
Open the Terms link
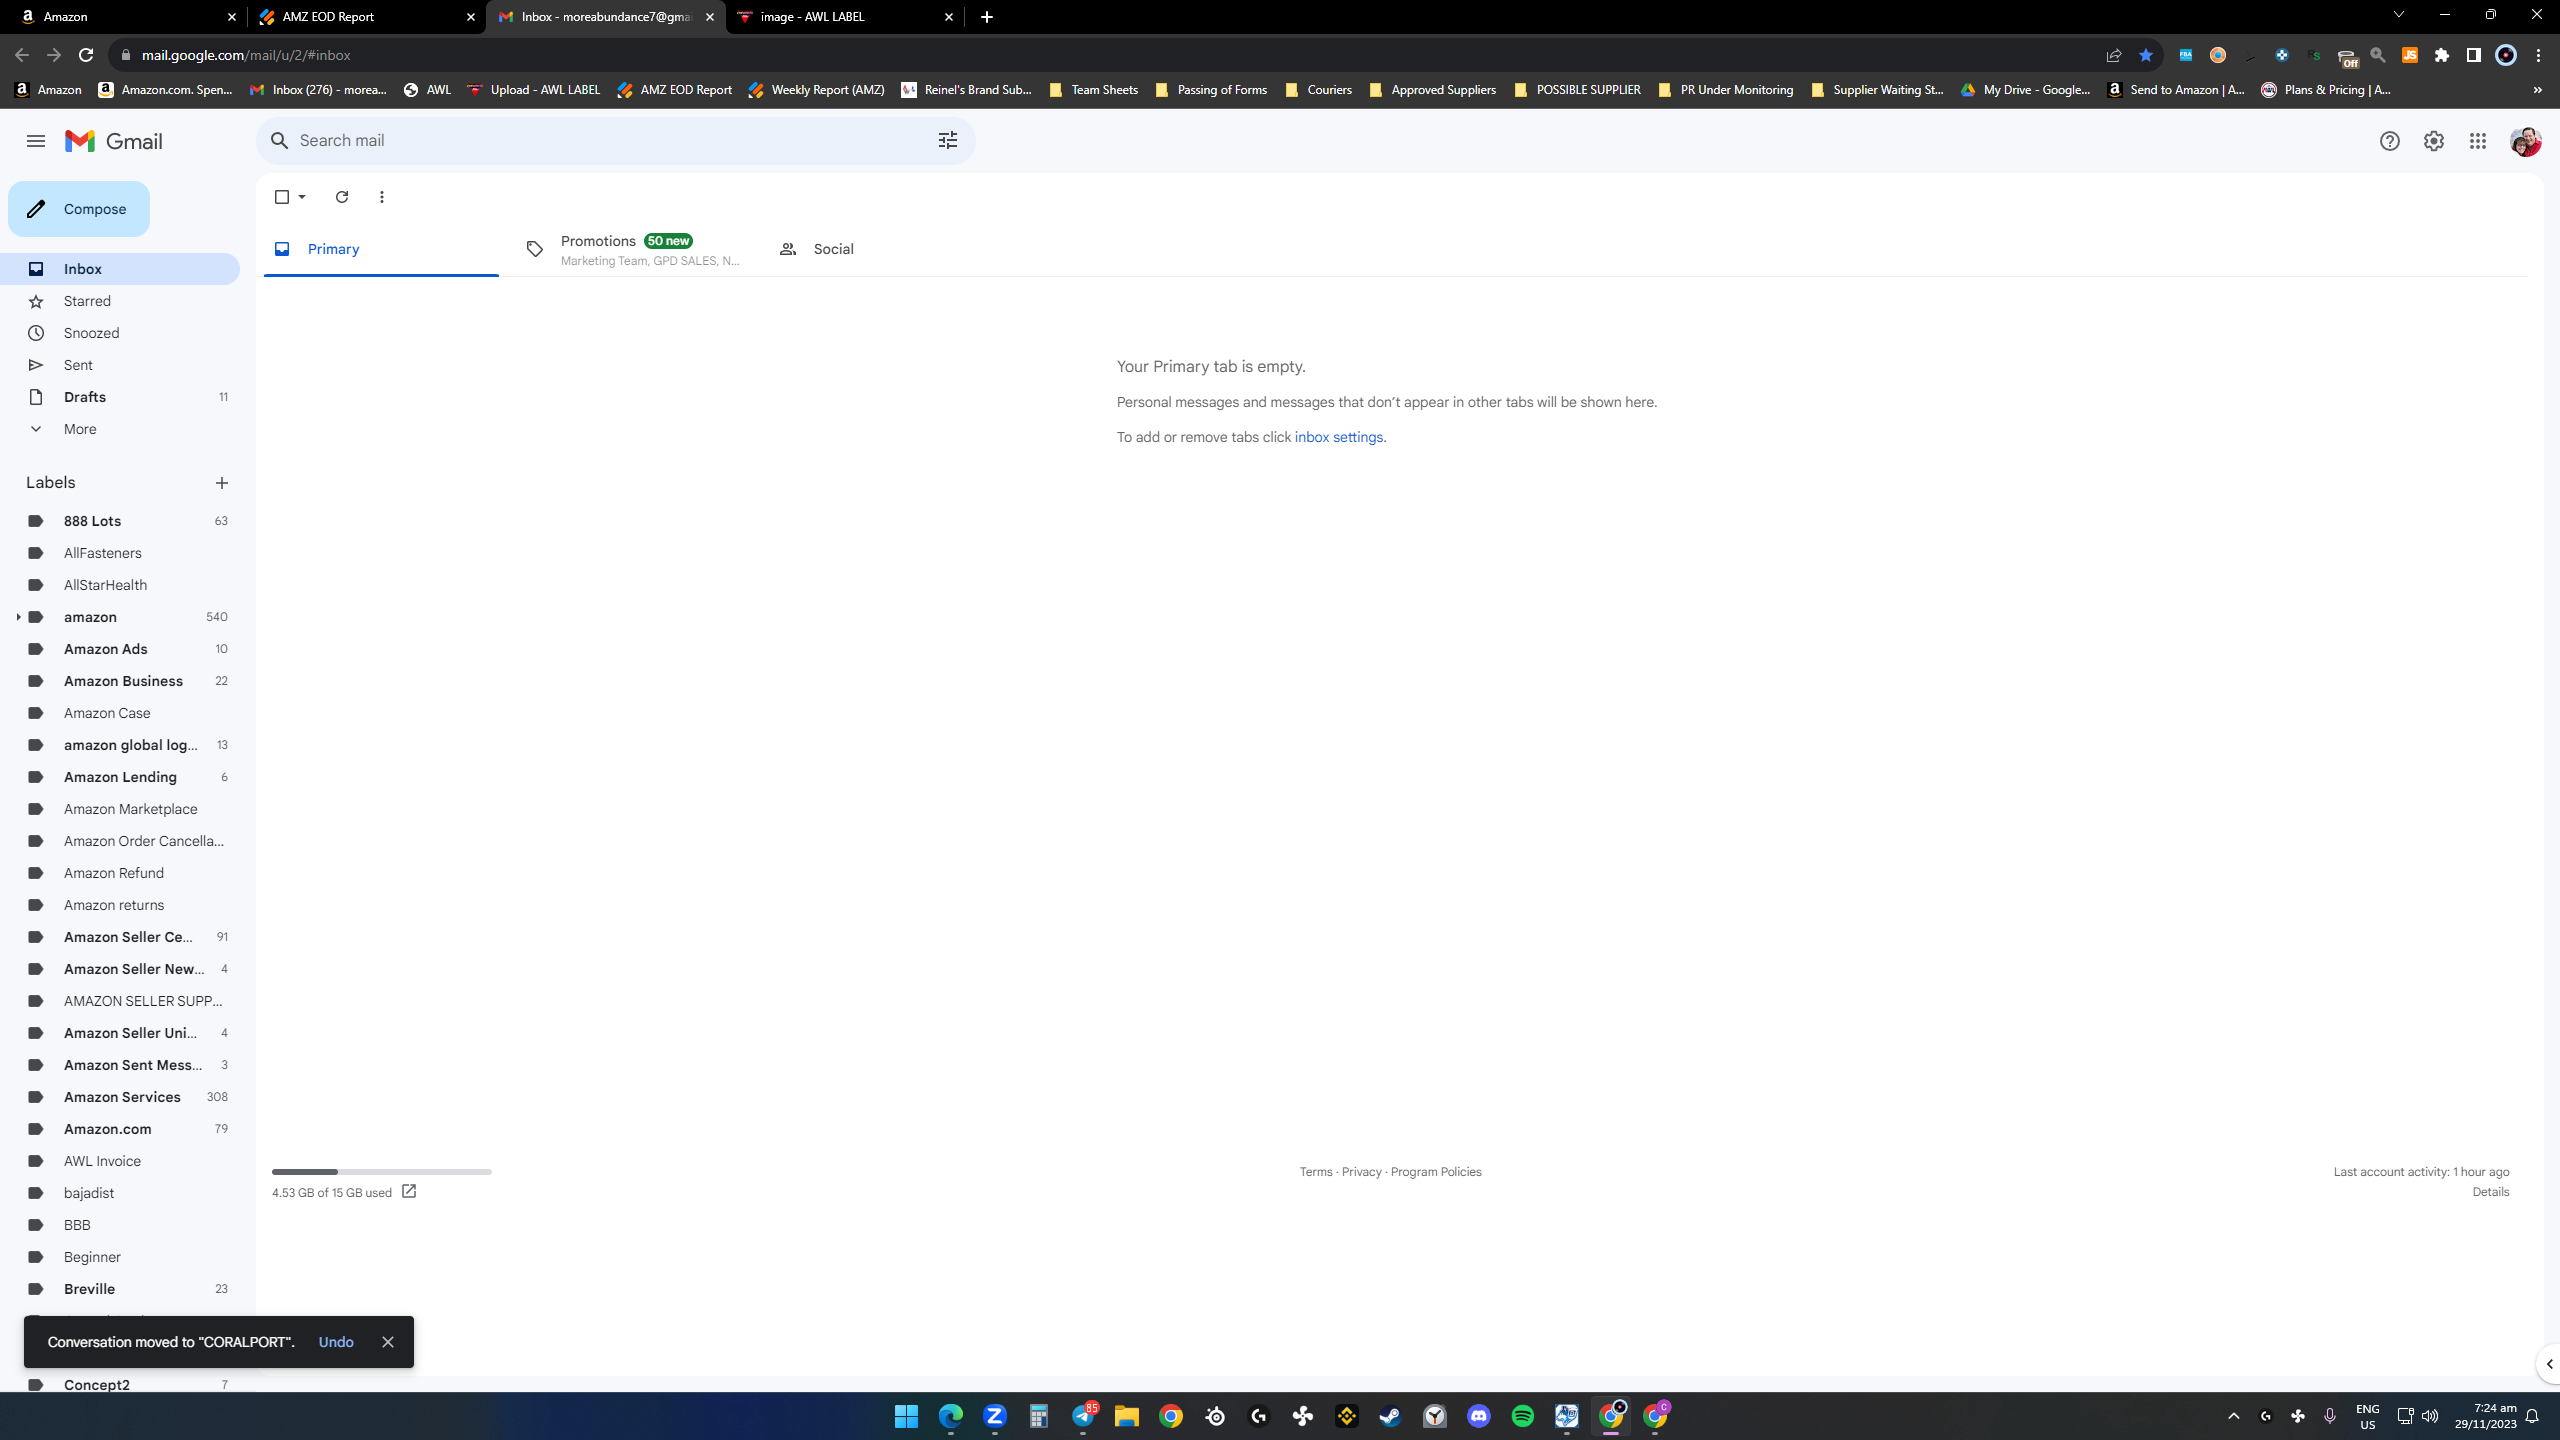tap(1316, 1172)
